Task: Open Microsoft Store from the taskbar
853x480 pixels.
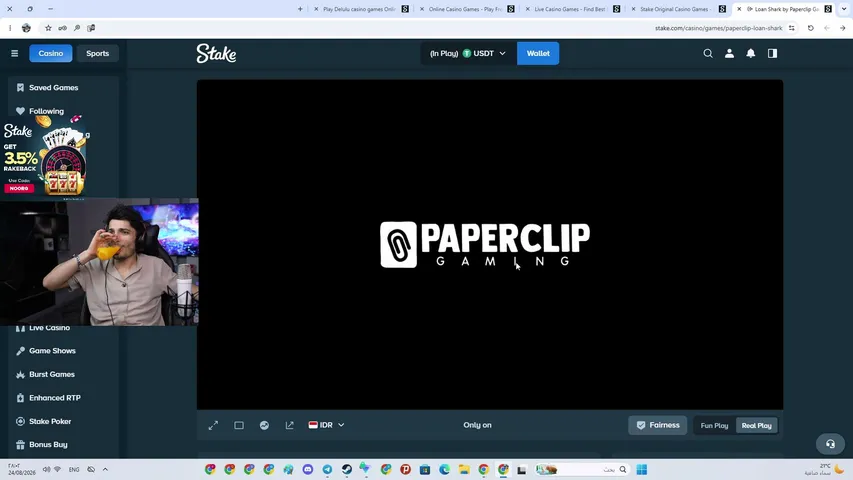Action: 425,469
